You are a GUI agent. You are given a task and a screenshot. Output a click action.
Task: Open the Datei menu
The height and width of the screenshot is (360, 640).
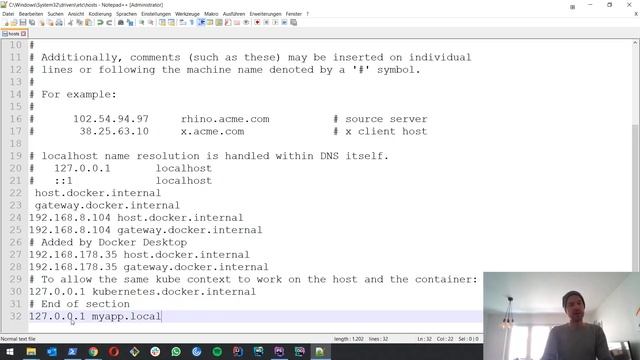[8, 14]
